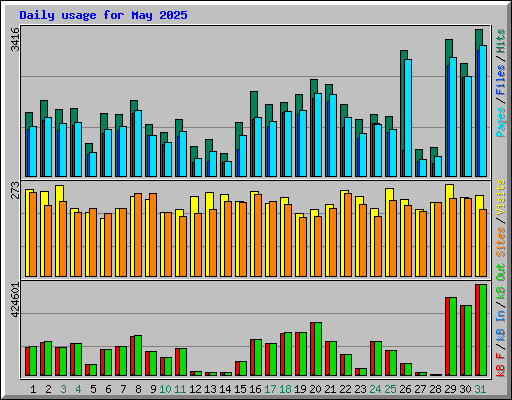Click day 5 on the x-axis
This screenshot has width=512, height=400.
click(93, 389)
